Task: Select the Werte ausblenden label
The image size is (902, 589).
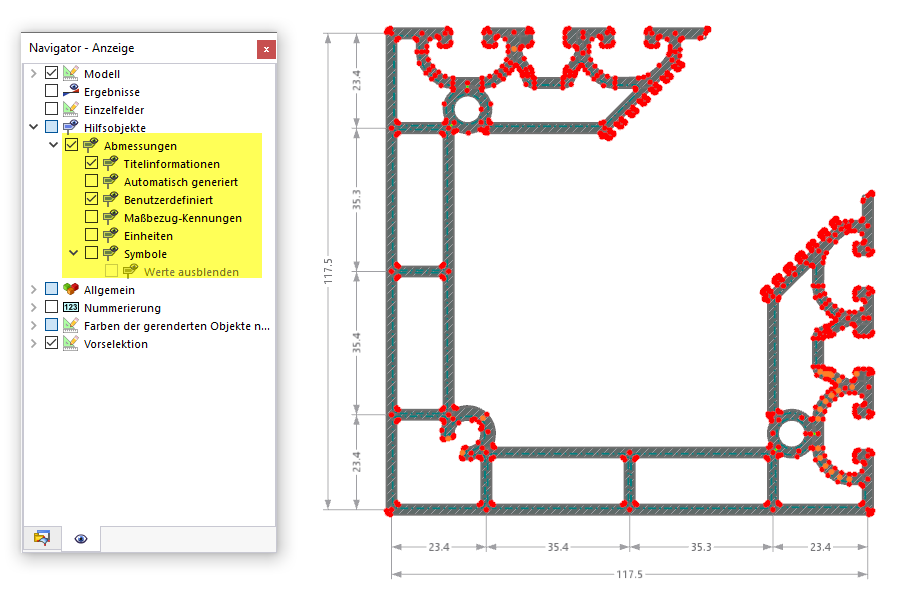Action: [191, 272]
